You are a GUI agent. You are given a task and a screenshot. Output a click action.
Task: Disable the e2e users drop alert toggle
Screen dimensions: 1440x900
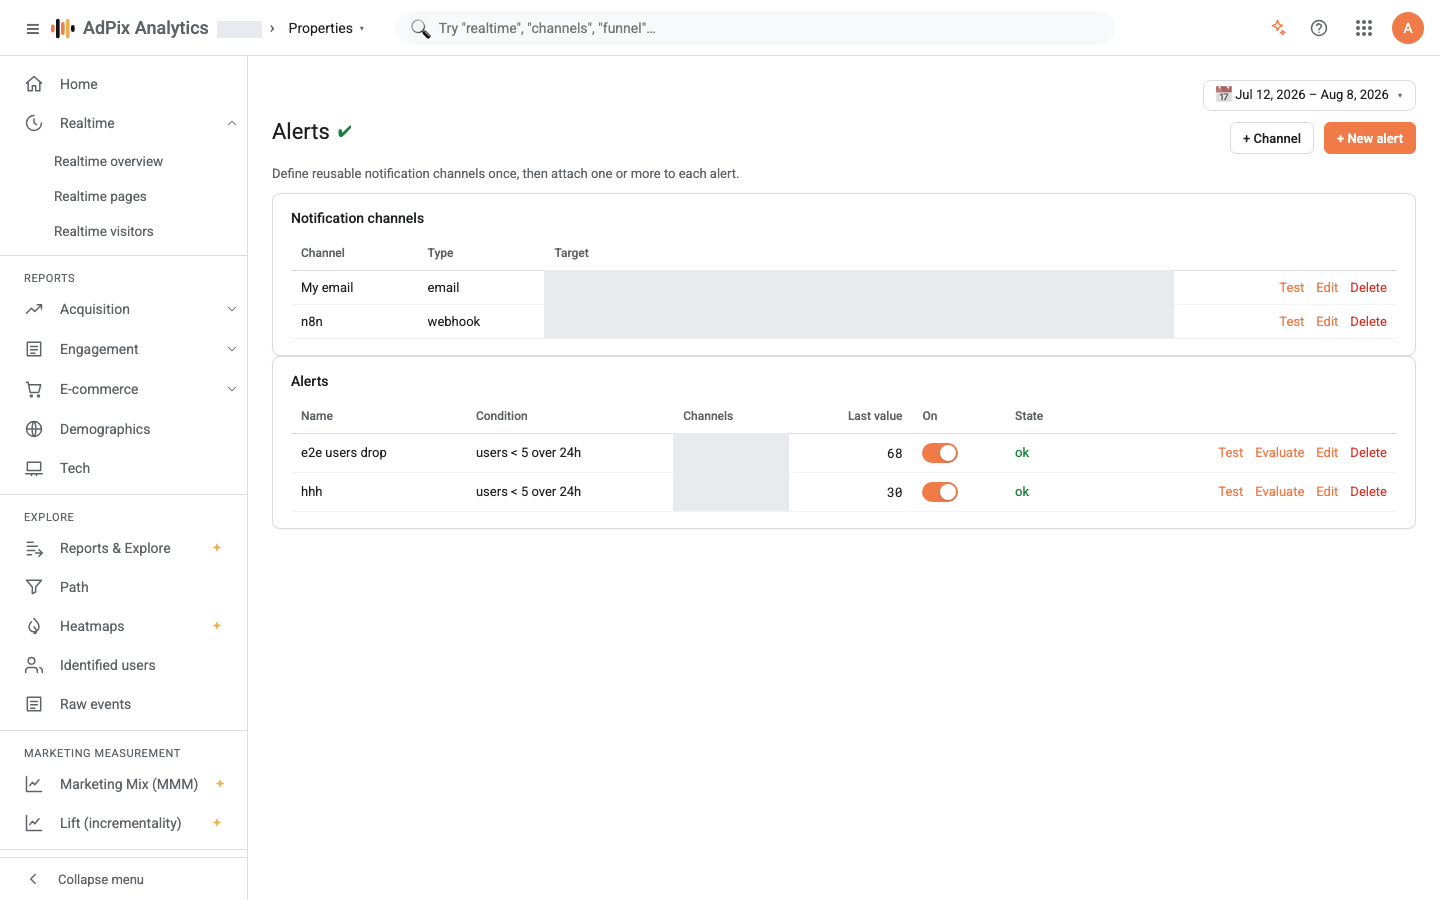[x=940, y=453]
